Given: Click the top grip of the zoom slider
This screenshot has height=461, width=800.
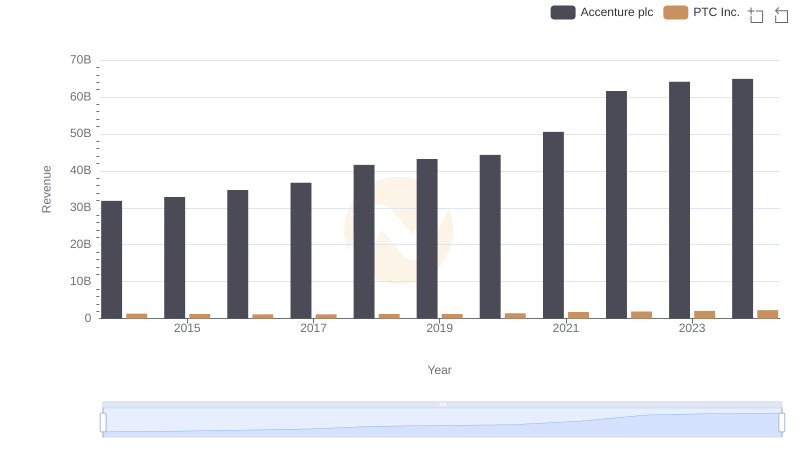Looking at the screenshot, I should coord(442,404).
